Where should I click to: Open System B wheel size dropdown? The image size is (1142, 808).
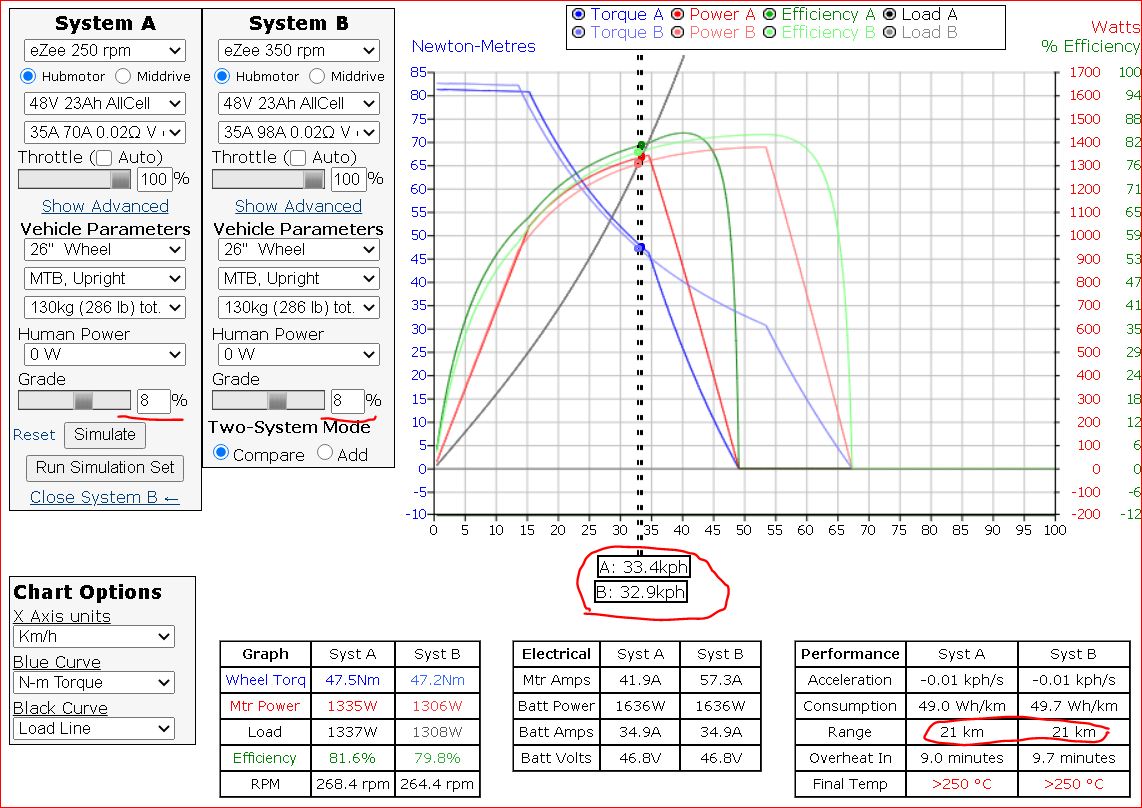tap(299, 249)
